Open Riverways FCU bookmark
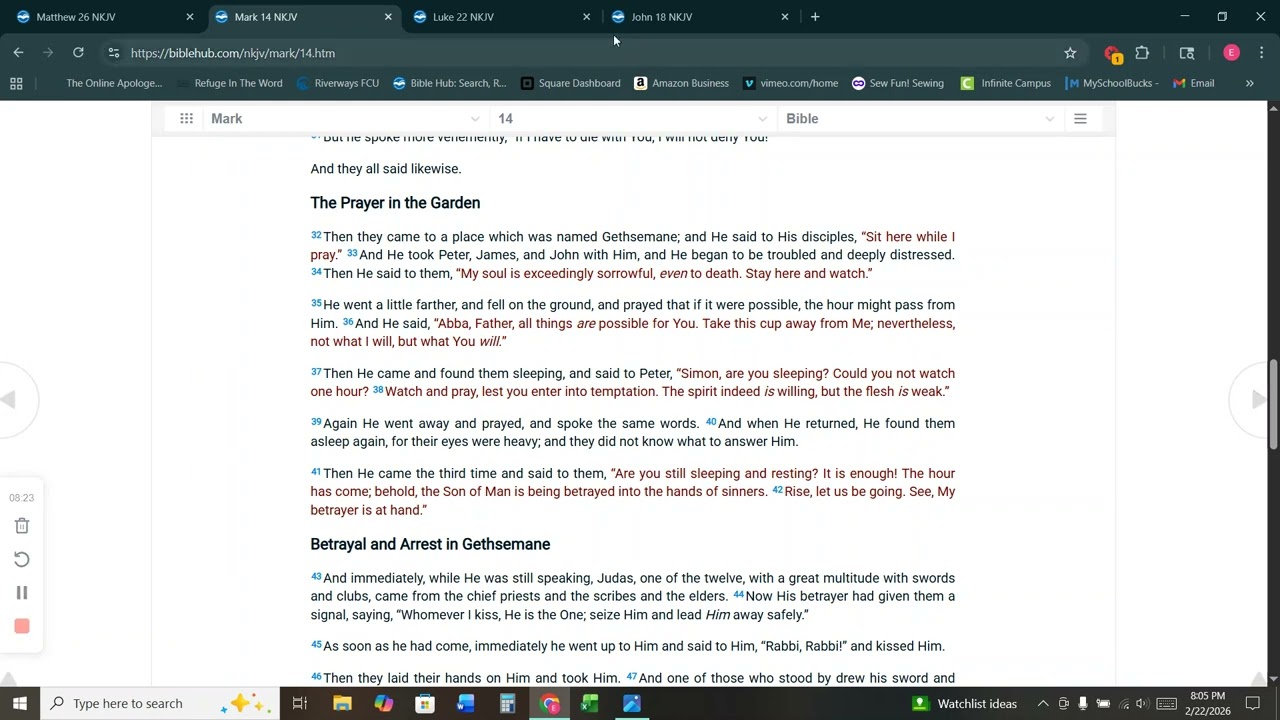The image size is (1280, 720). [338, 84]
